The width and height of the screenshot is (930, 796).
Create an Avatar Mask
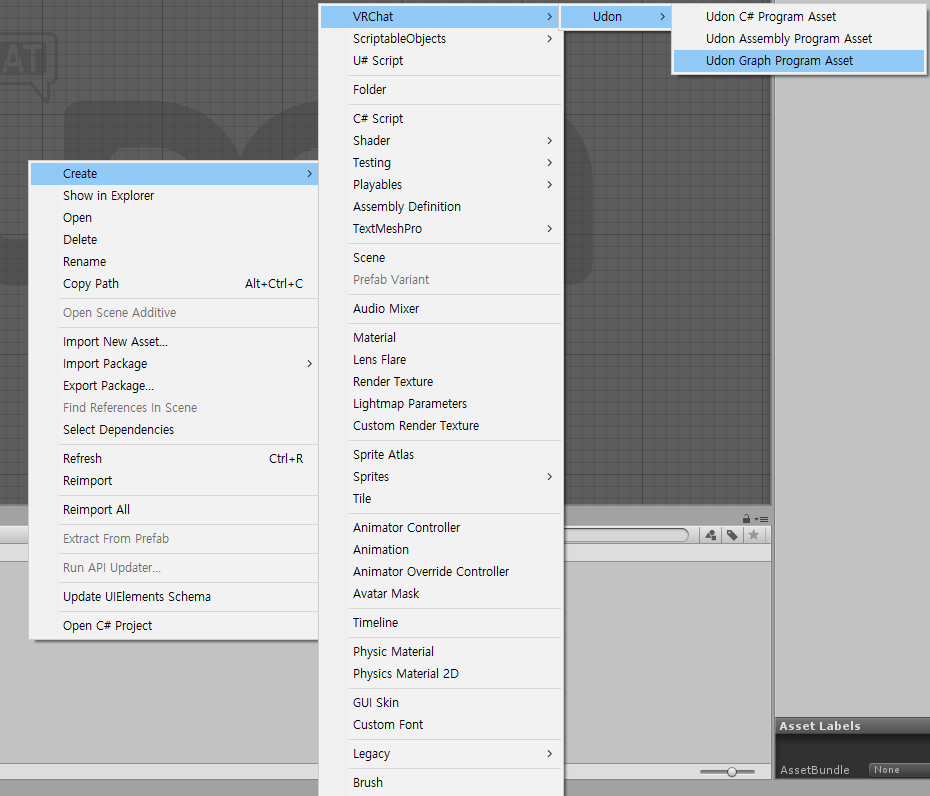point(439,593)
